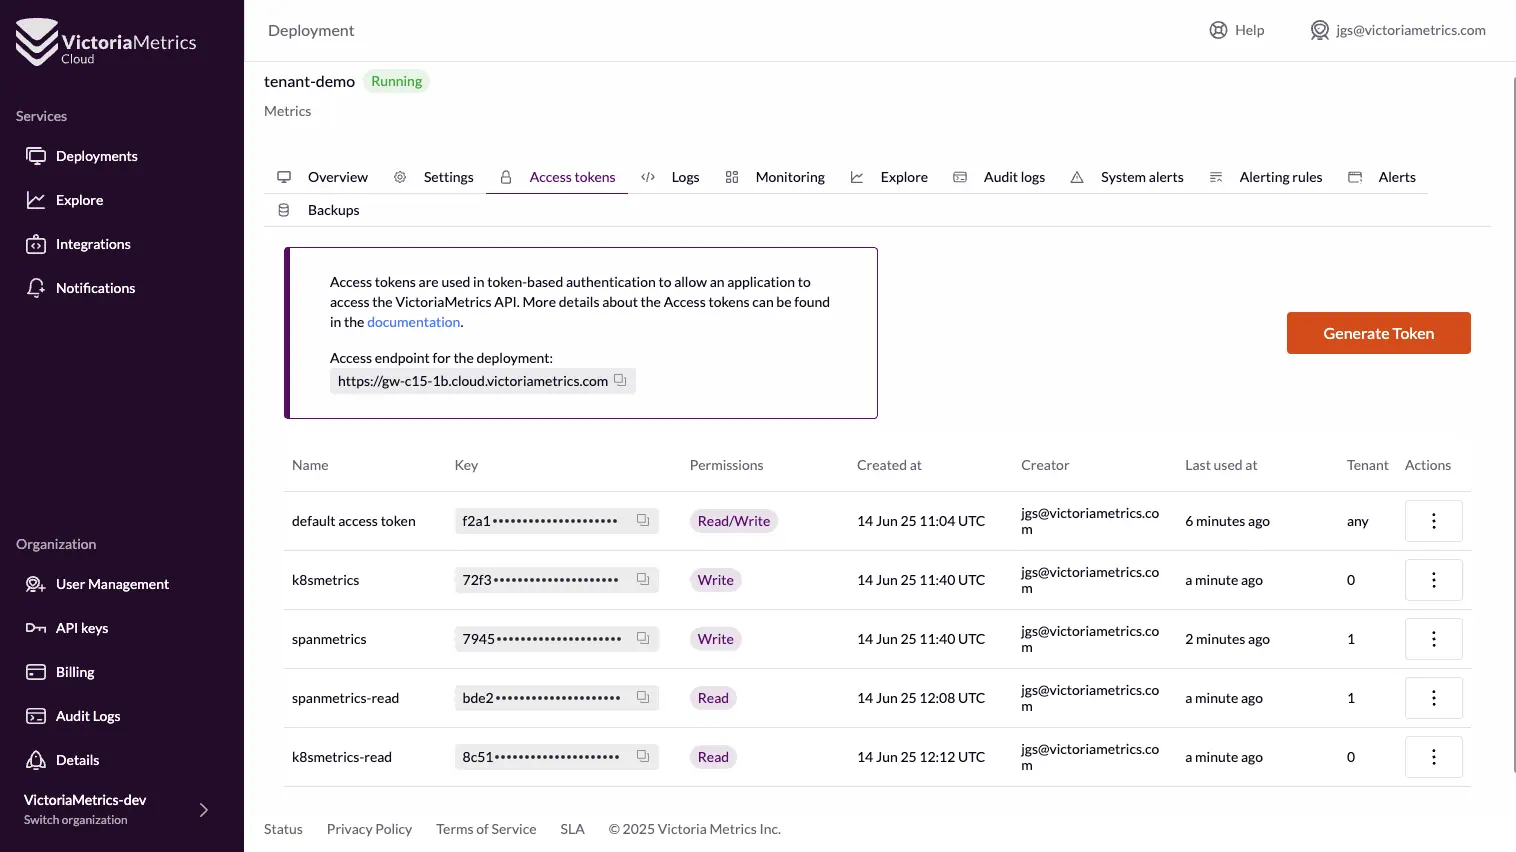Click the user account avatar icon
The image size is (1516, 852).
pyautogui.click(x=1320, y=30)
